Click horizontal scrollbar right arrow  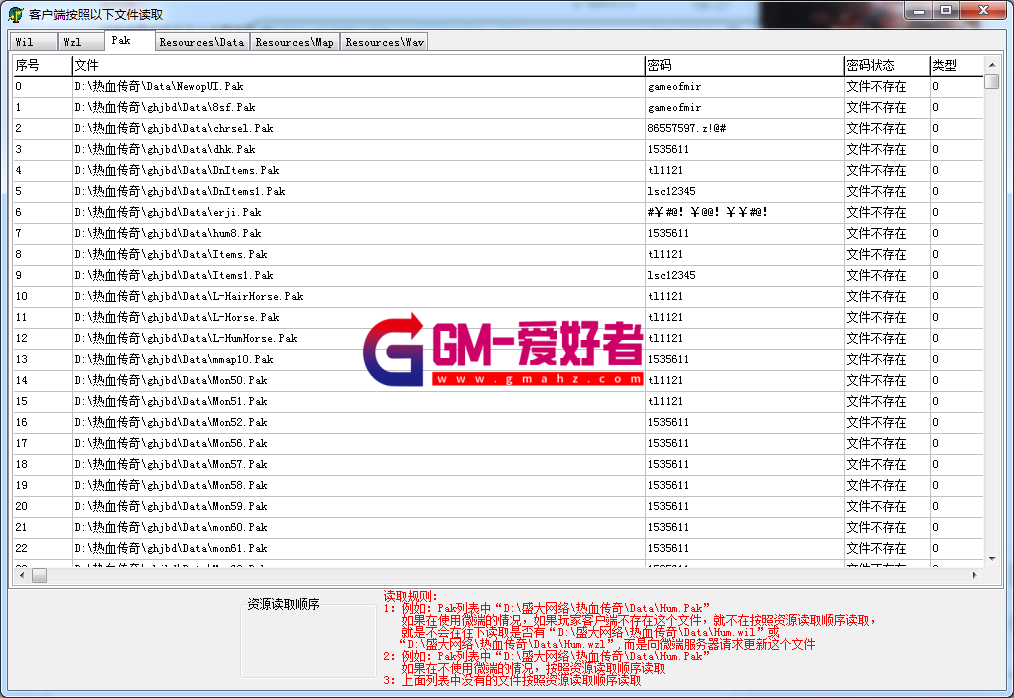point(974,576)
